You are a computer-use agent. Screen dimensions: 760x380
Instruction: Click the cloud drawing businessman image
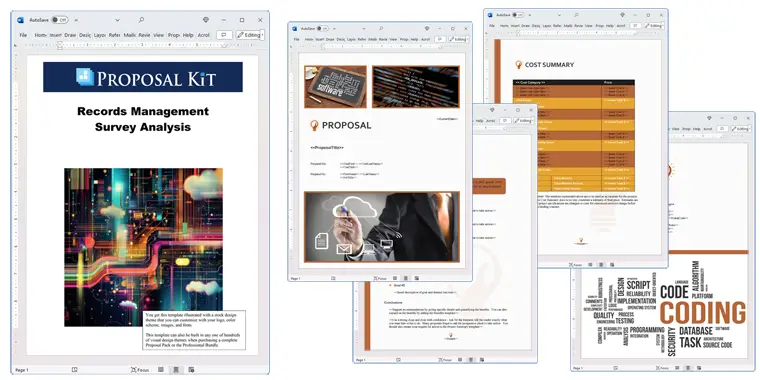tap(382, 227)
